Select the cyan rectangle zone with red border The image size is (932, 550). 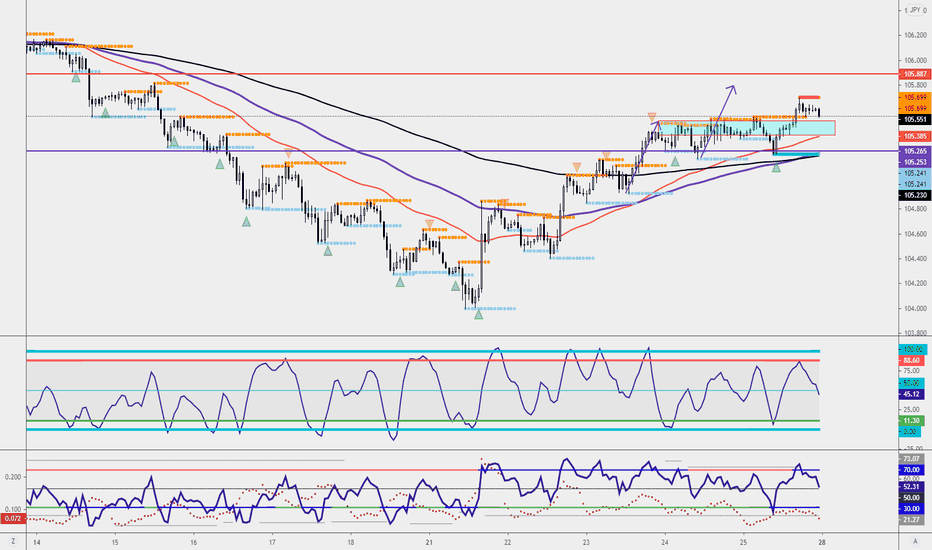coord(748,128)
